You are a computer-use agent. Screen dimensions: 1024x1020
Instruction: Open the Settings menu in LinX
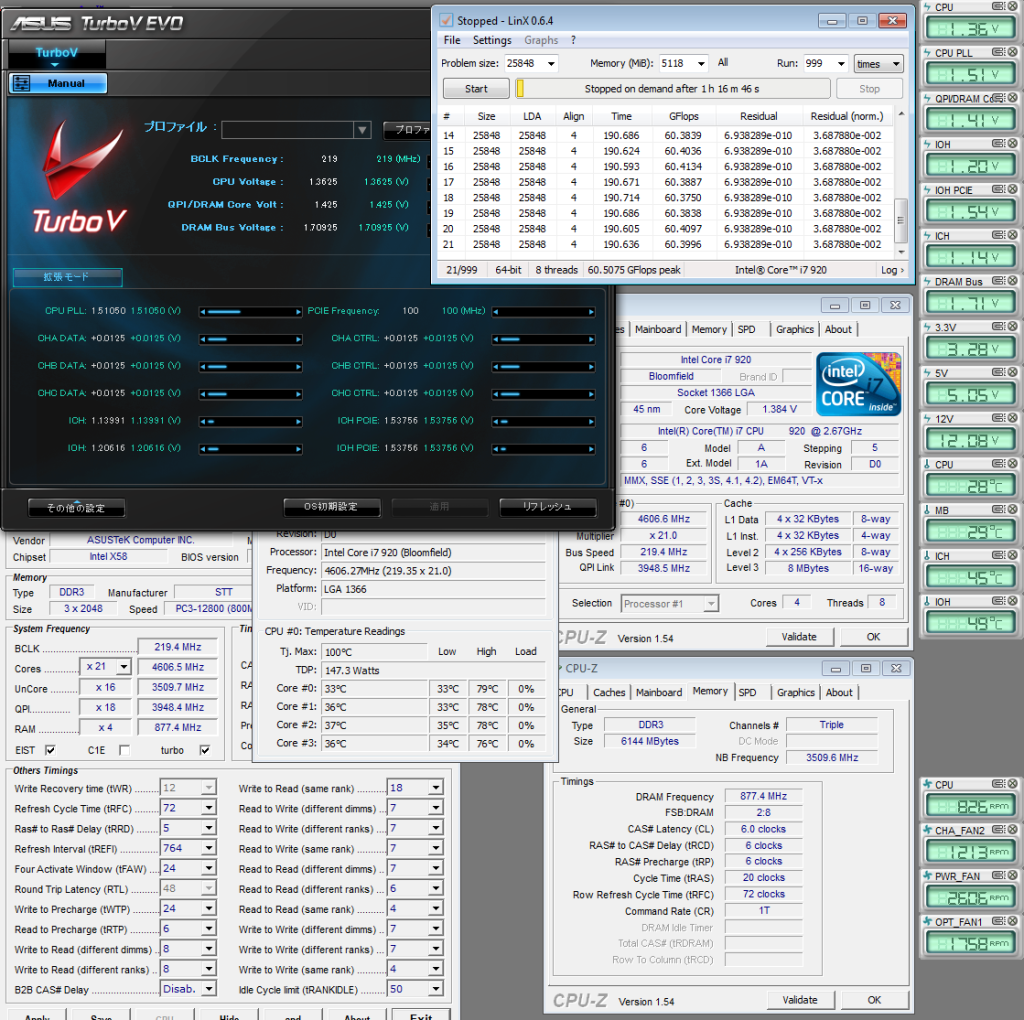pyautogui.click(x=492, y=40)
